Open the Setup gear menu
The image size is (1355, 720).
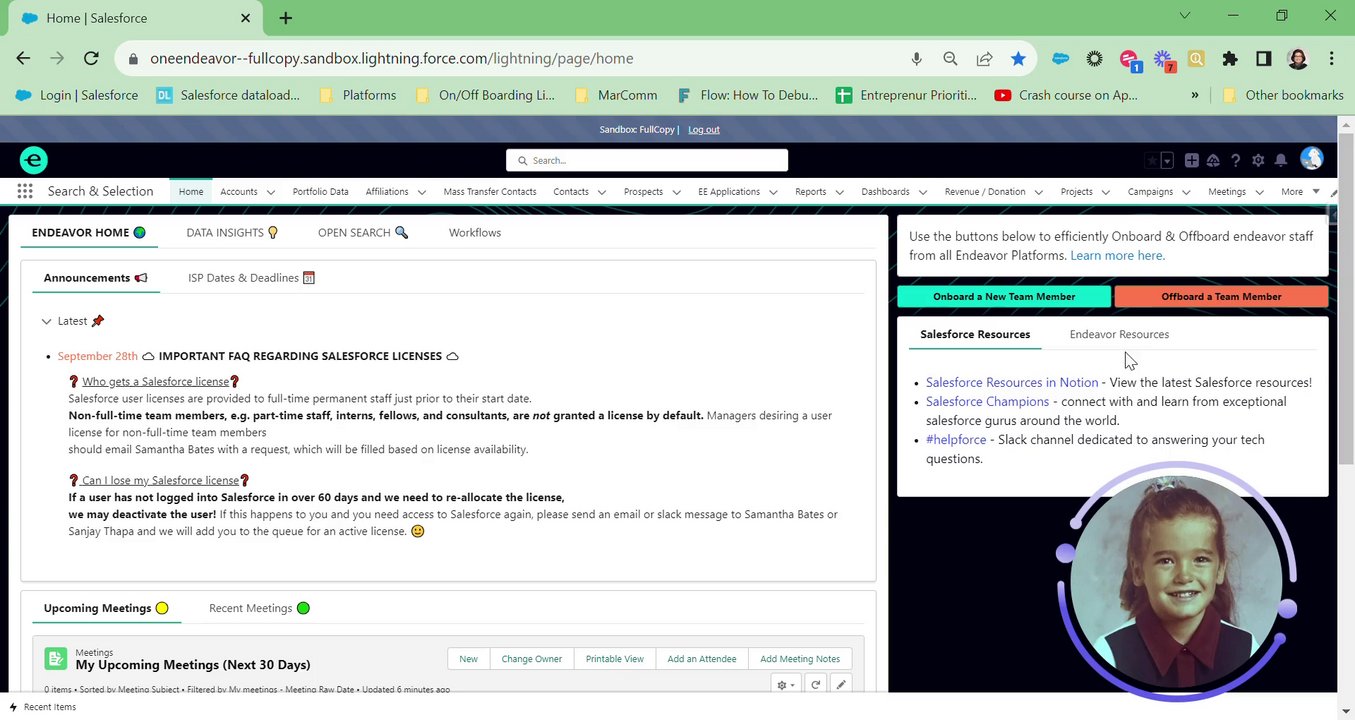1258,160
